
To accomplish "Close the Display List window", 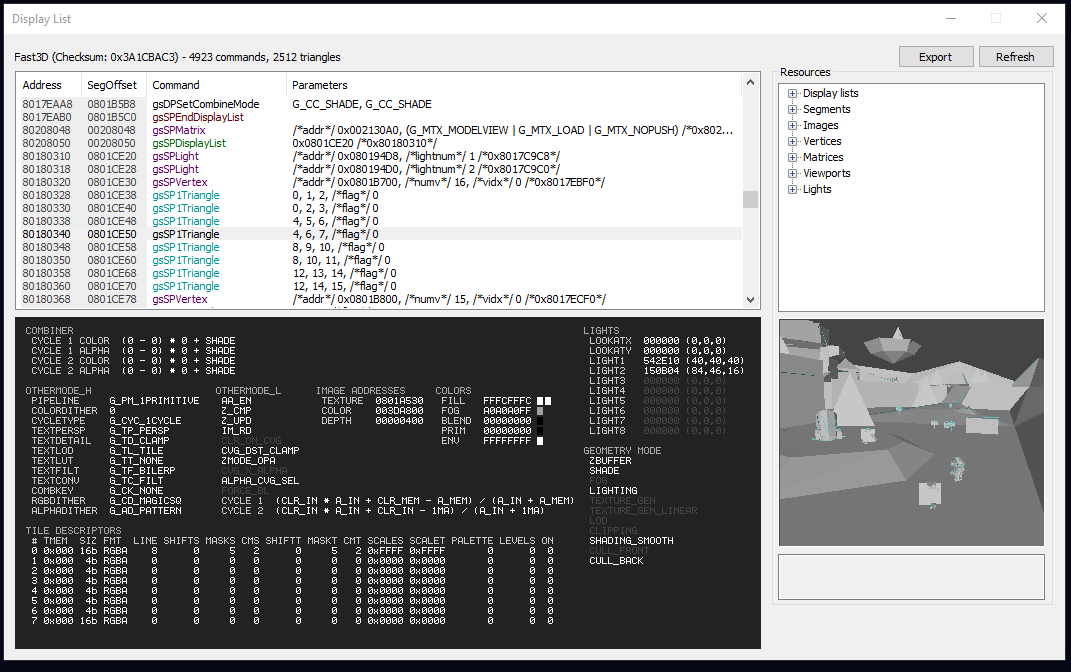I will click(1042, 18).
